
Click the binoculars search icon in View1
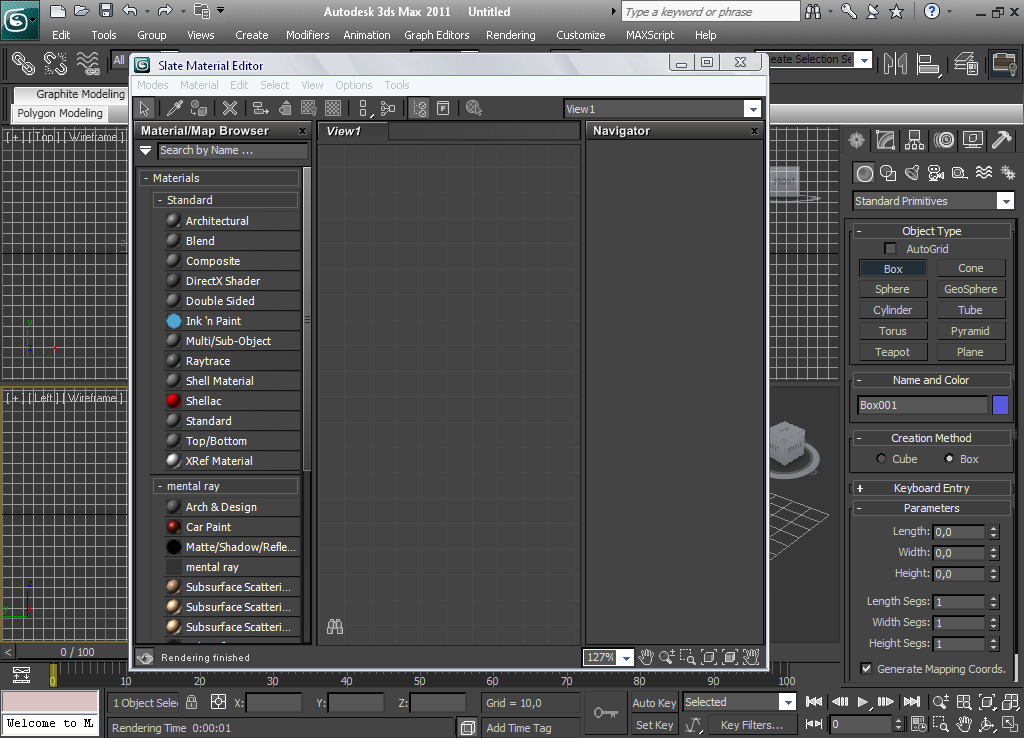[335, 627]
